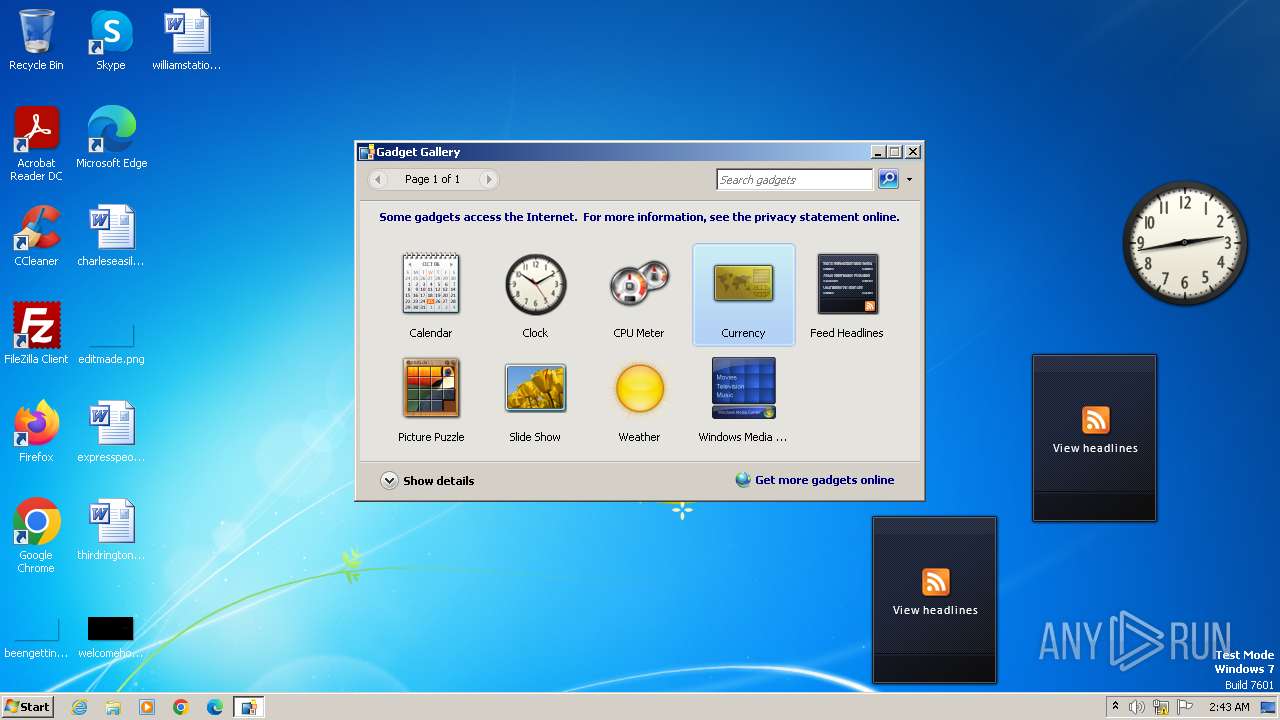Open Firefox desktop shortcut

(x=36, y=432)
